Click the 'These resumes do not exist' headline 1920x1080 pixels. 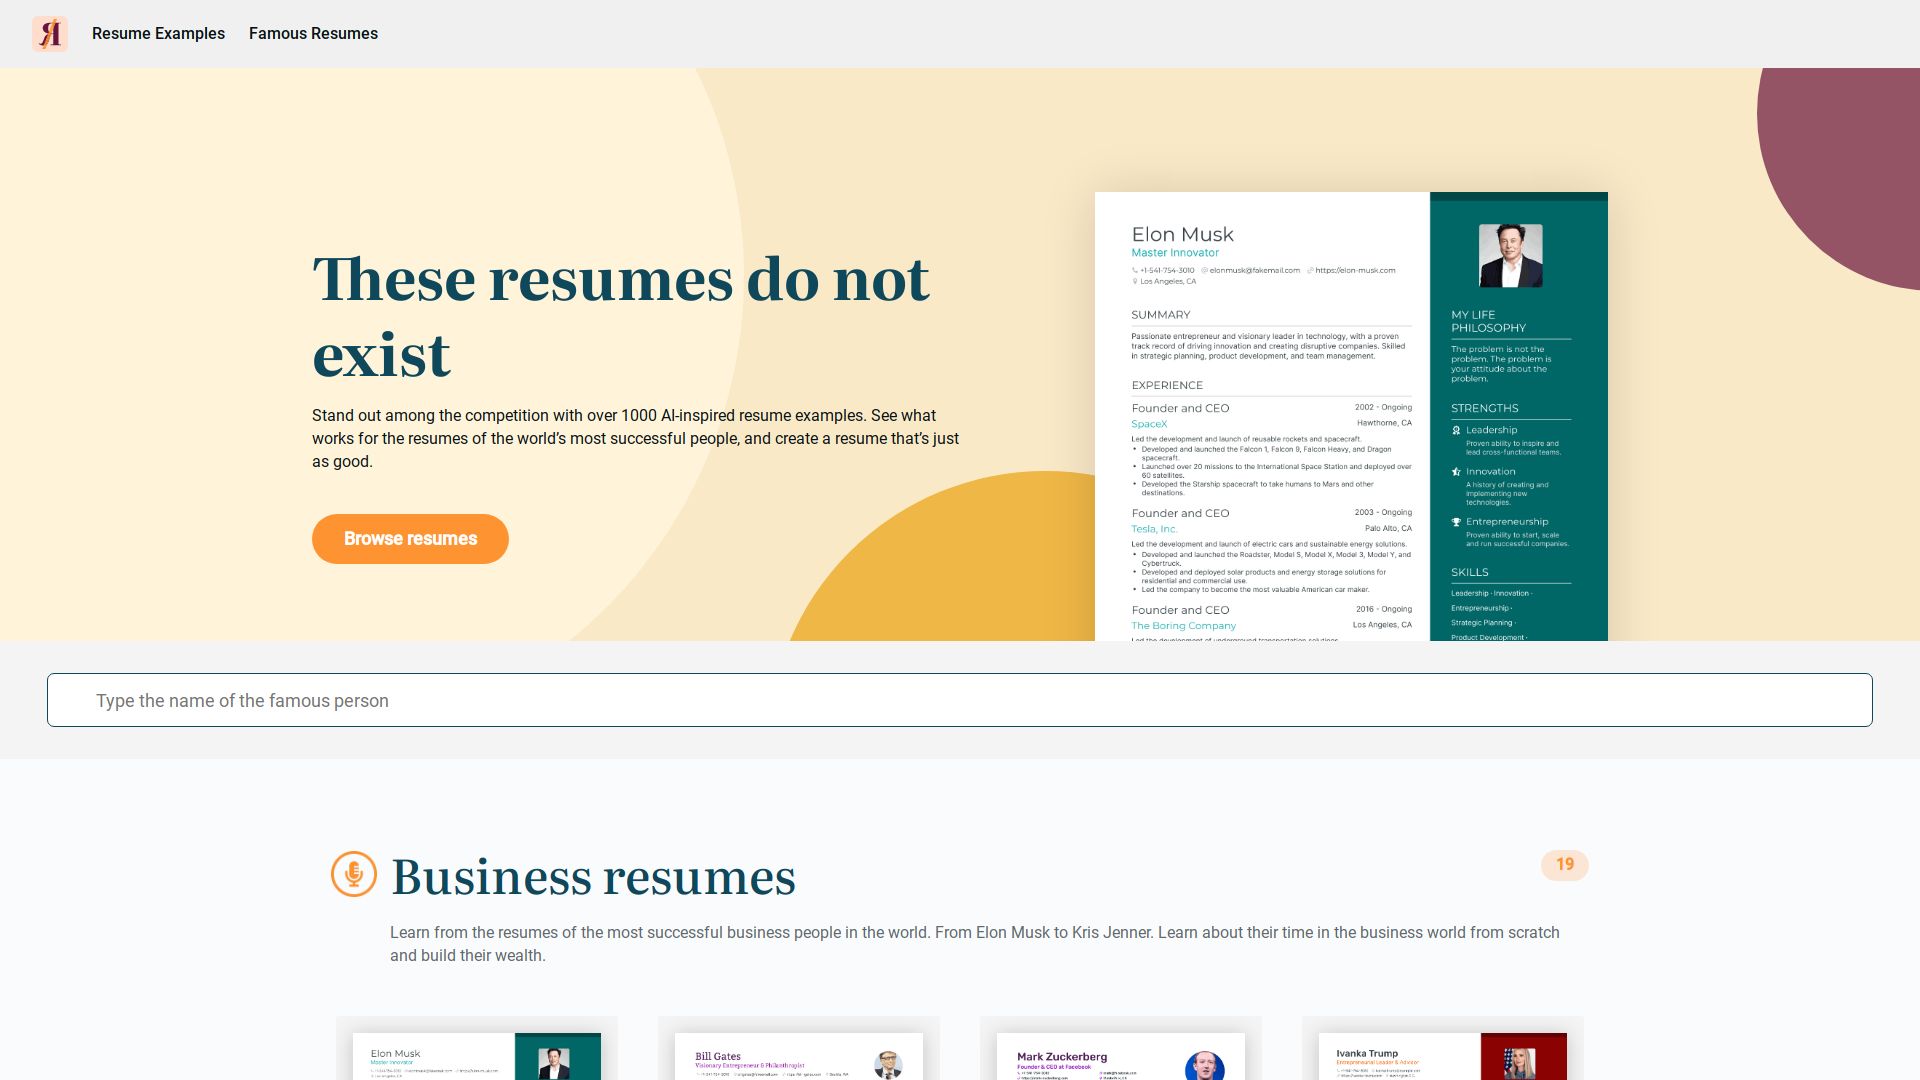pos(621,316)
